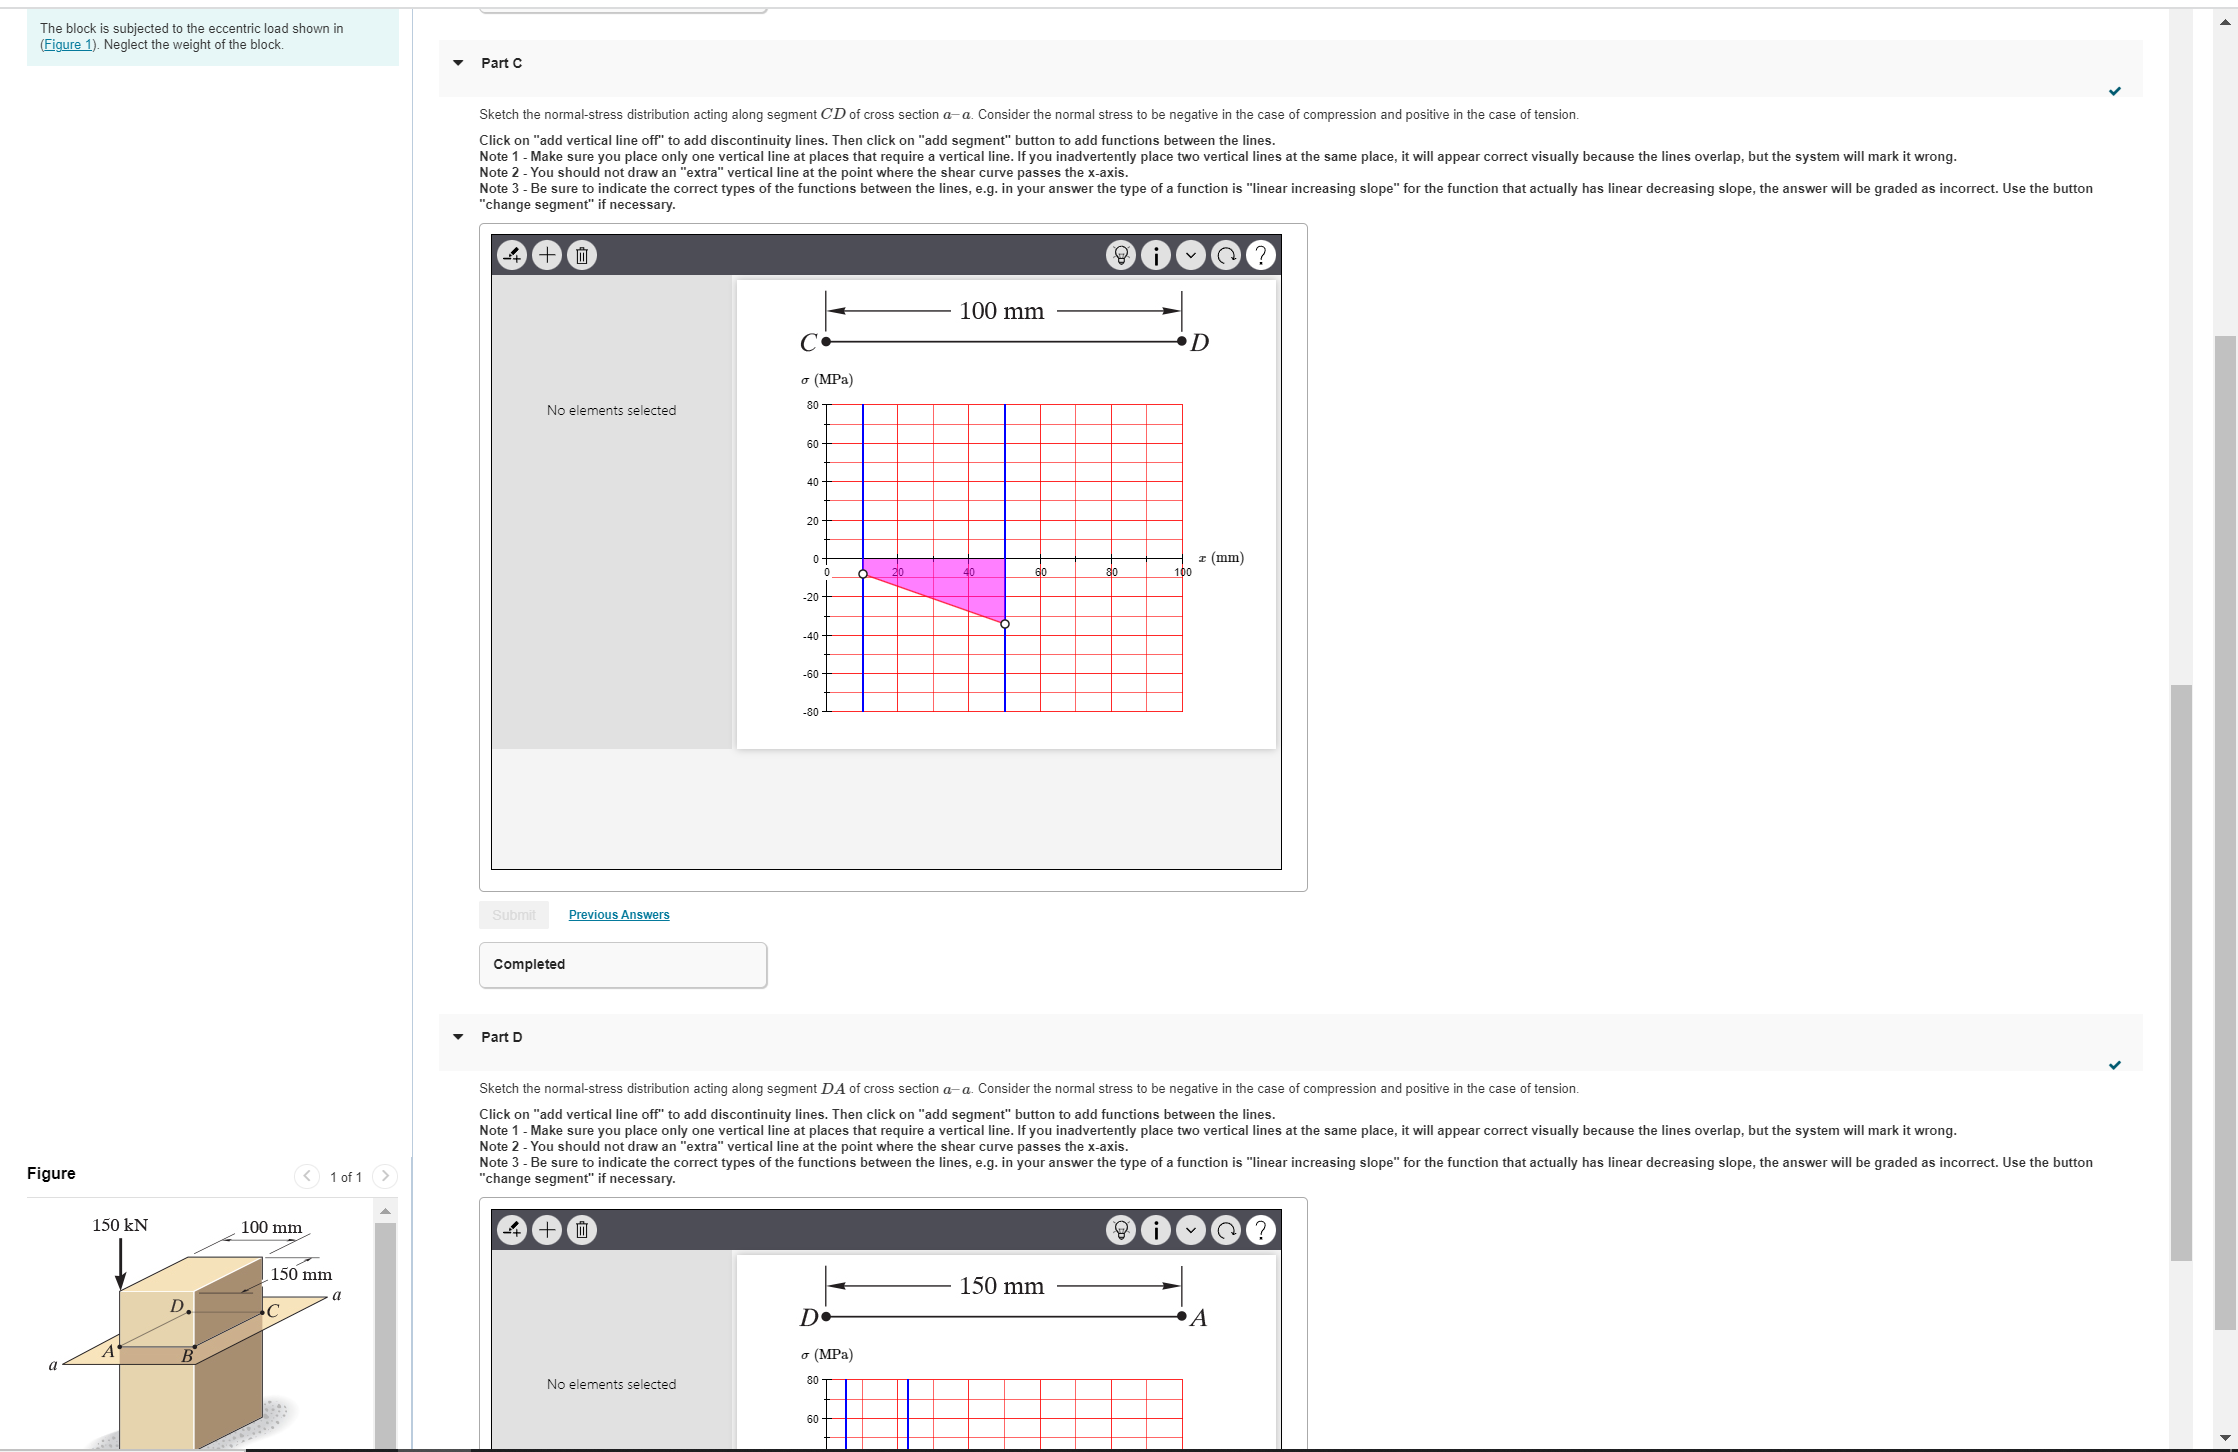This screenshot has width=2238, height=1452.
Task: Open help using the question mark icon
Action: pyautogui.click(x=1261, y=255)
